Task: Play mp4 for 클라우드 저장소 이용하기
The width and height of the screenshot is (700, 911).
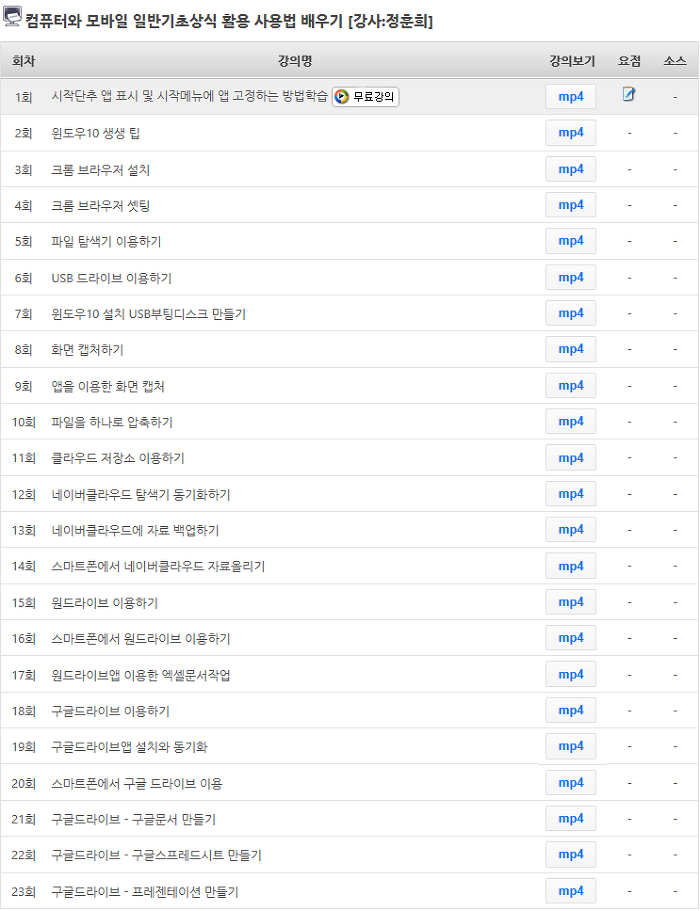Action: [x=570, y=458]
